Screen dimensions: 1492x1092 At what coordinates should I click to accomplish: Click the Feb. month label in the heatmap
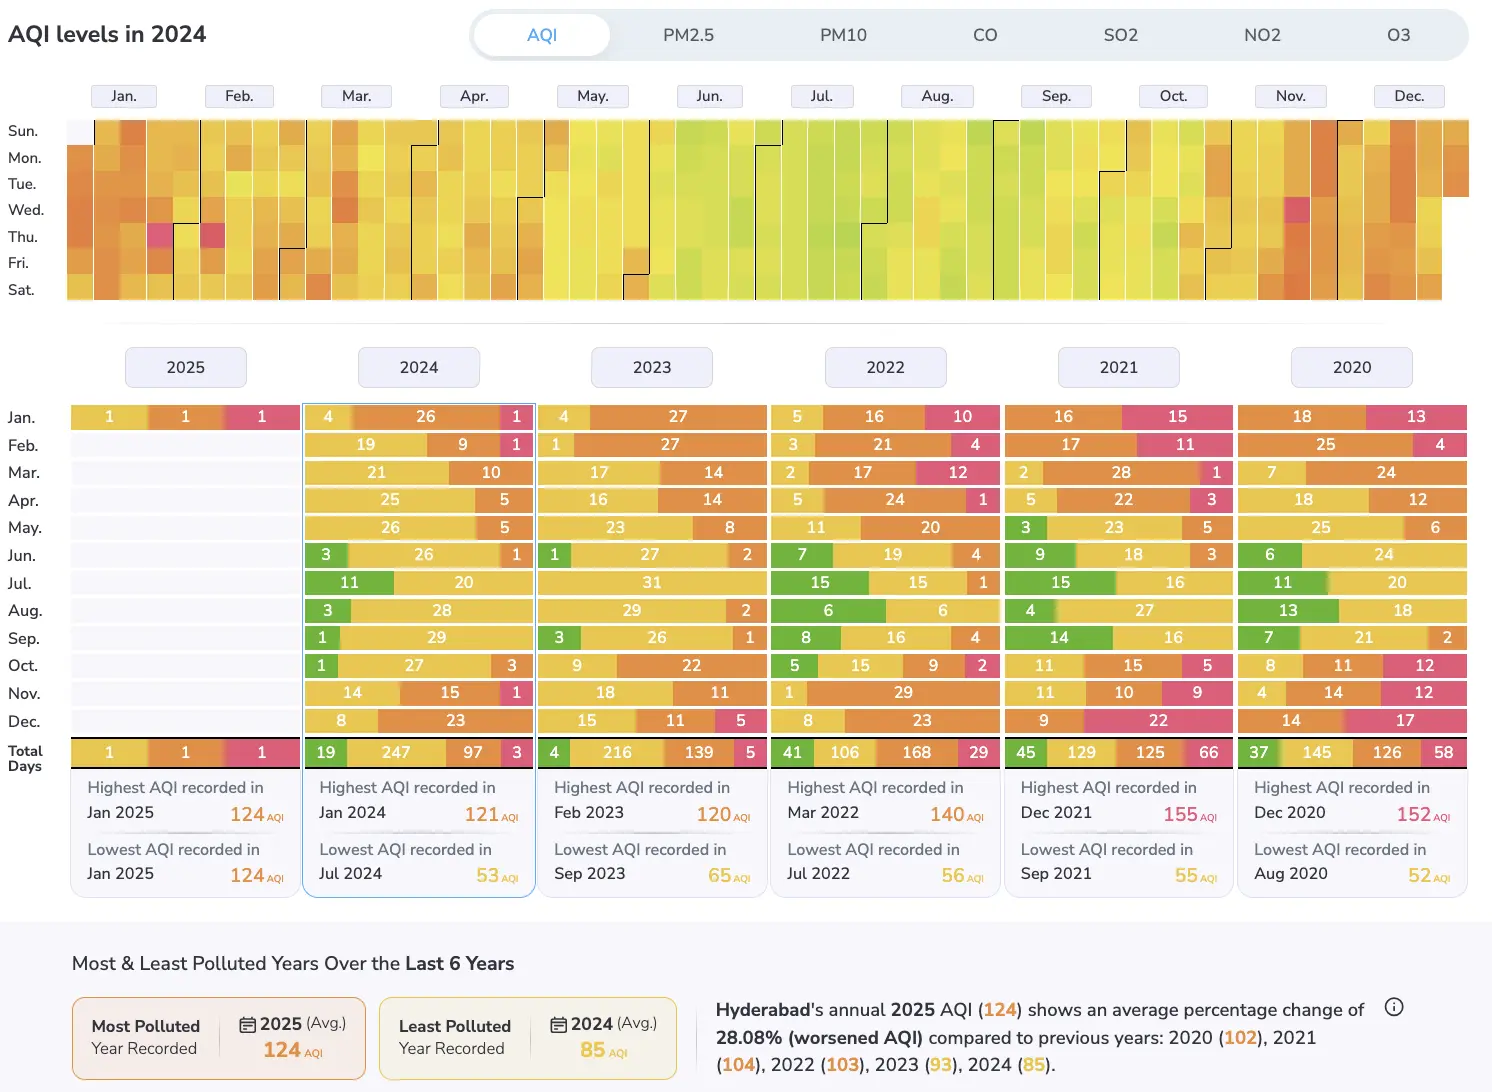point(239,96)
